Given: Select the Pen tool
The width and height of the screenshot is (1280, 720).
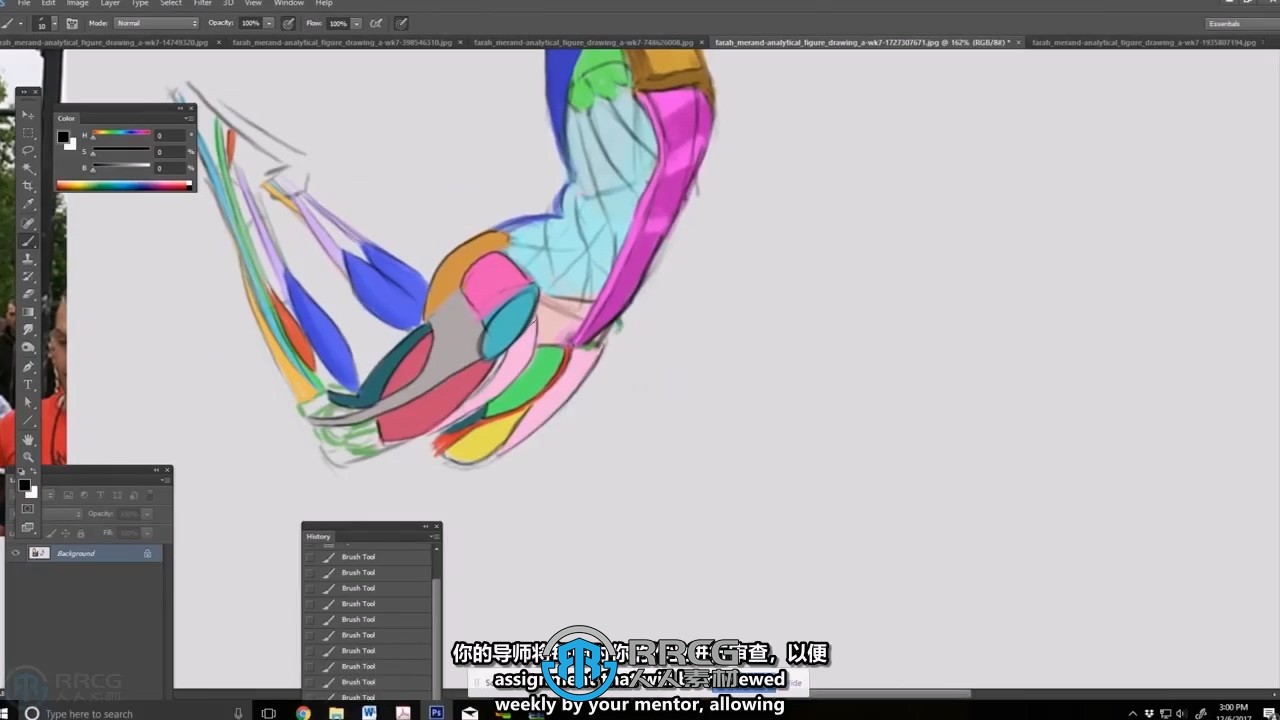Looking at the screenshot, I should (28, 367).
